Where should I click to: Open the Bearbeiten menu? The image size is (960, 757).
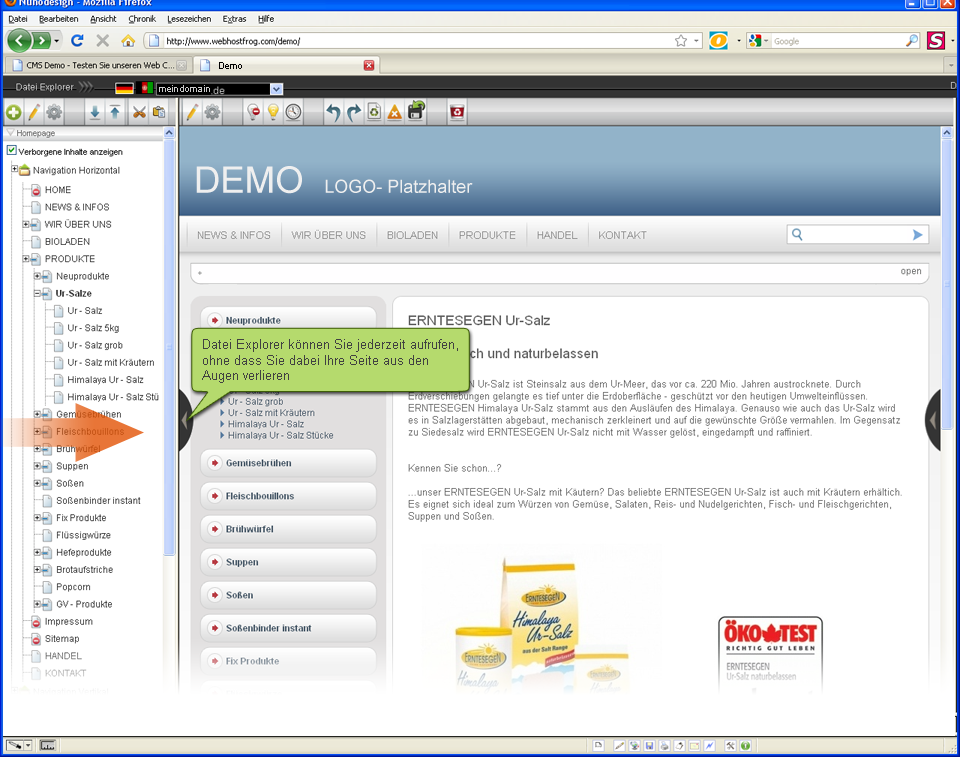59,19
